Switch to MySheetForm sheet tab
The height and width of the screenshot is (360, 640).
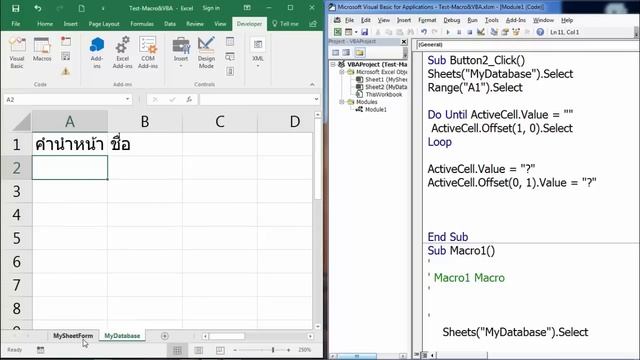[x=73, y=336]
